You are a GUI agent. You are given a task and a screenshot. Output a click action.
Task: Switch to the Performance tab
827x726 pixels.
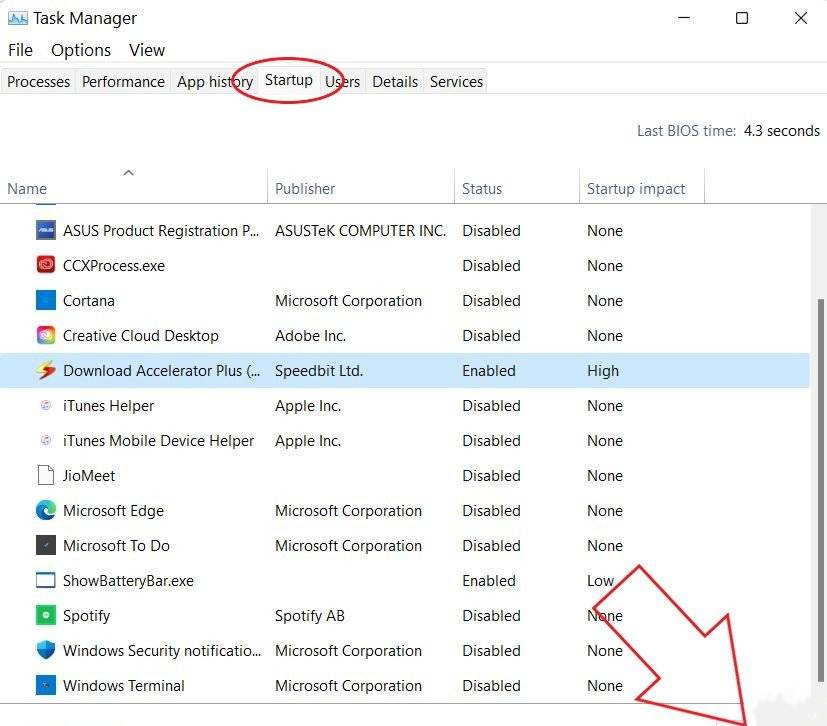click(x=123, y=82)
